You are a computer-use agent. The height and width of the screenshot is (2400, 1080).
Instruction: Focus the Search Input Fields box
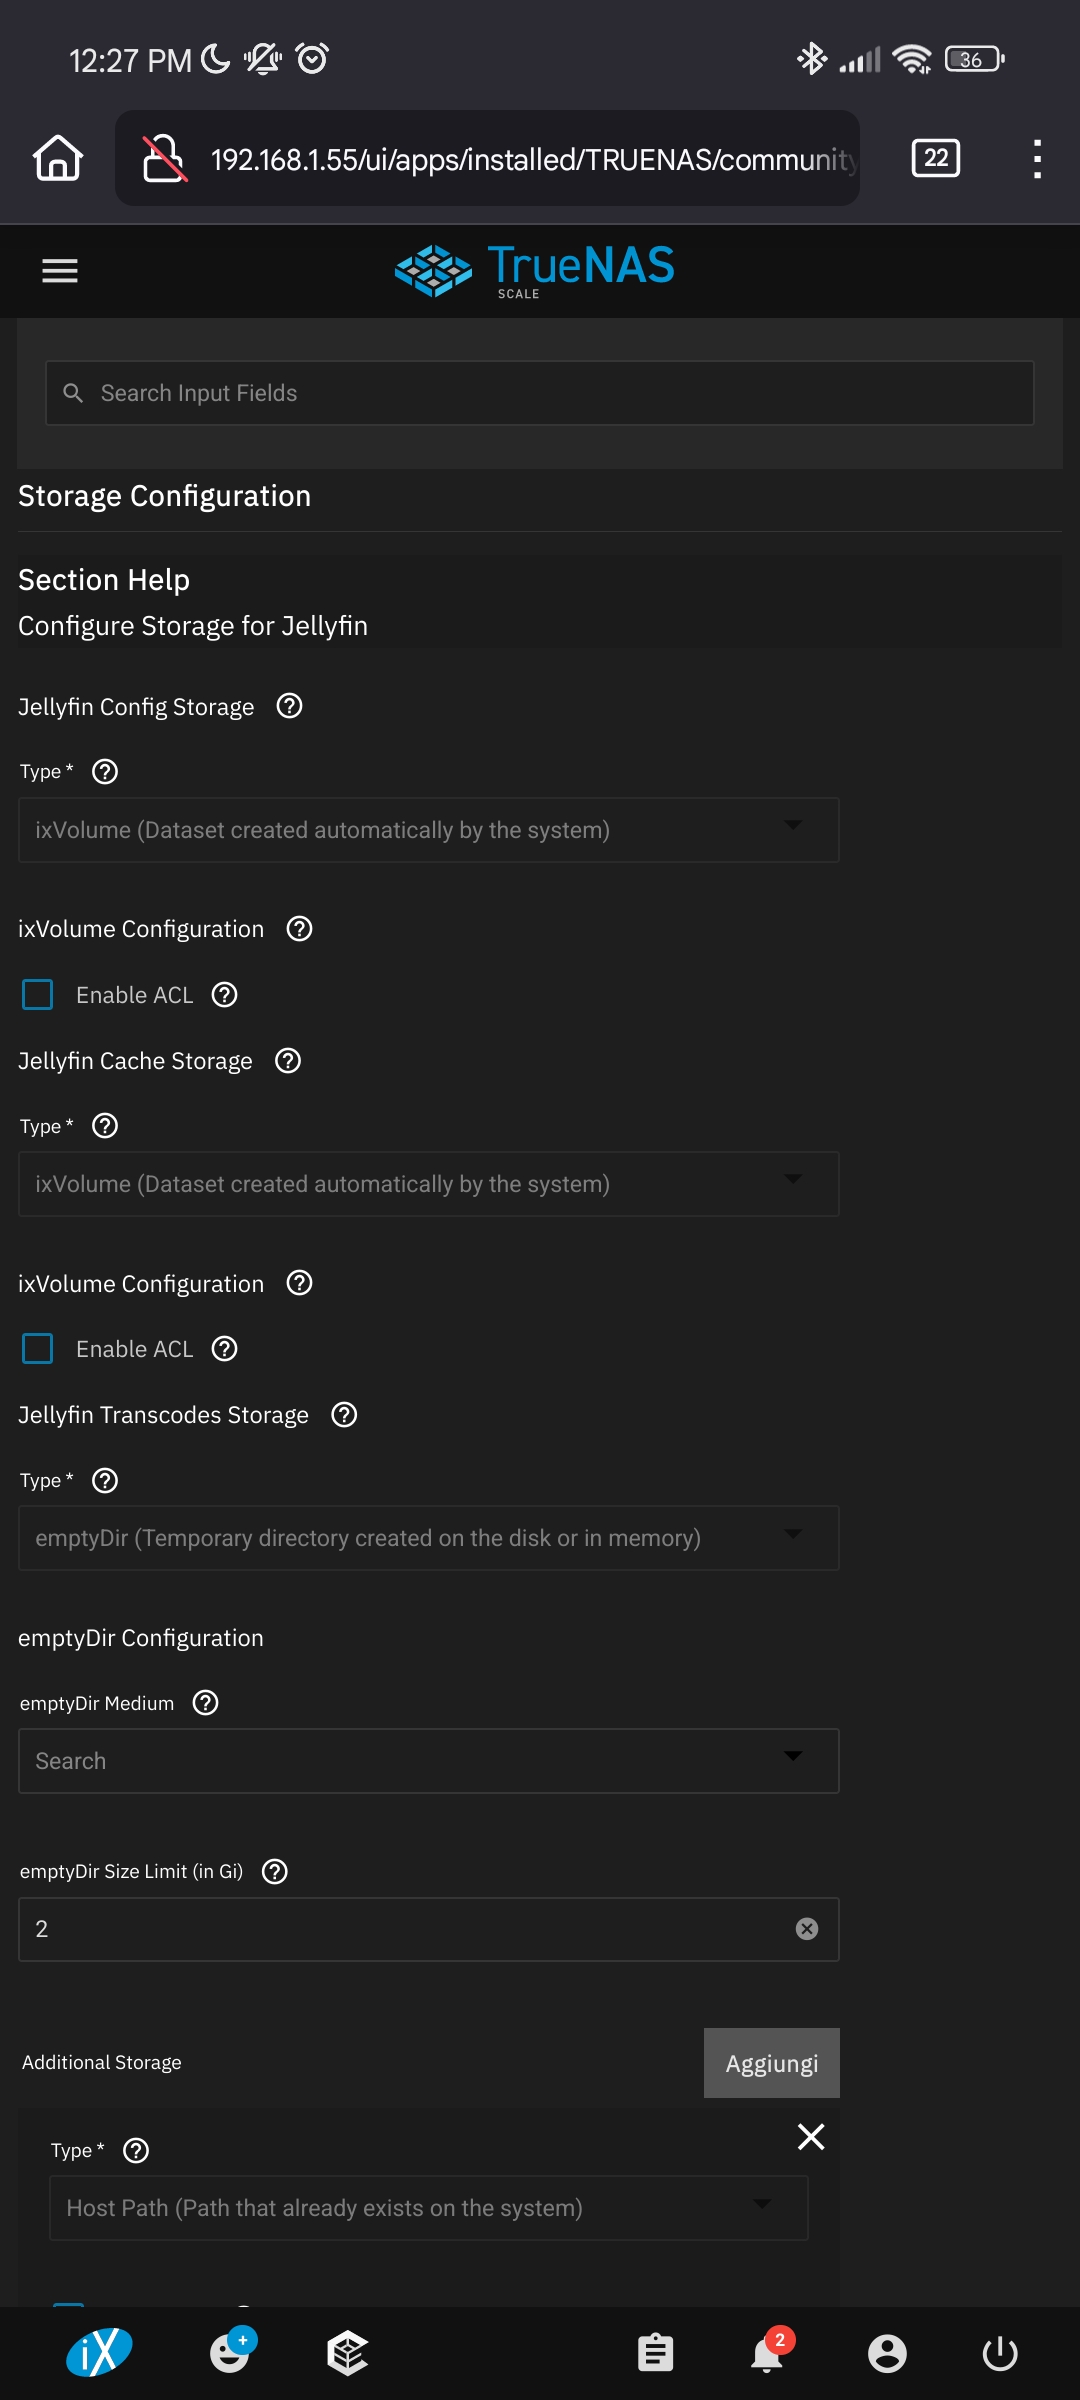pyautogui.click(x=540, y=393)
